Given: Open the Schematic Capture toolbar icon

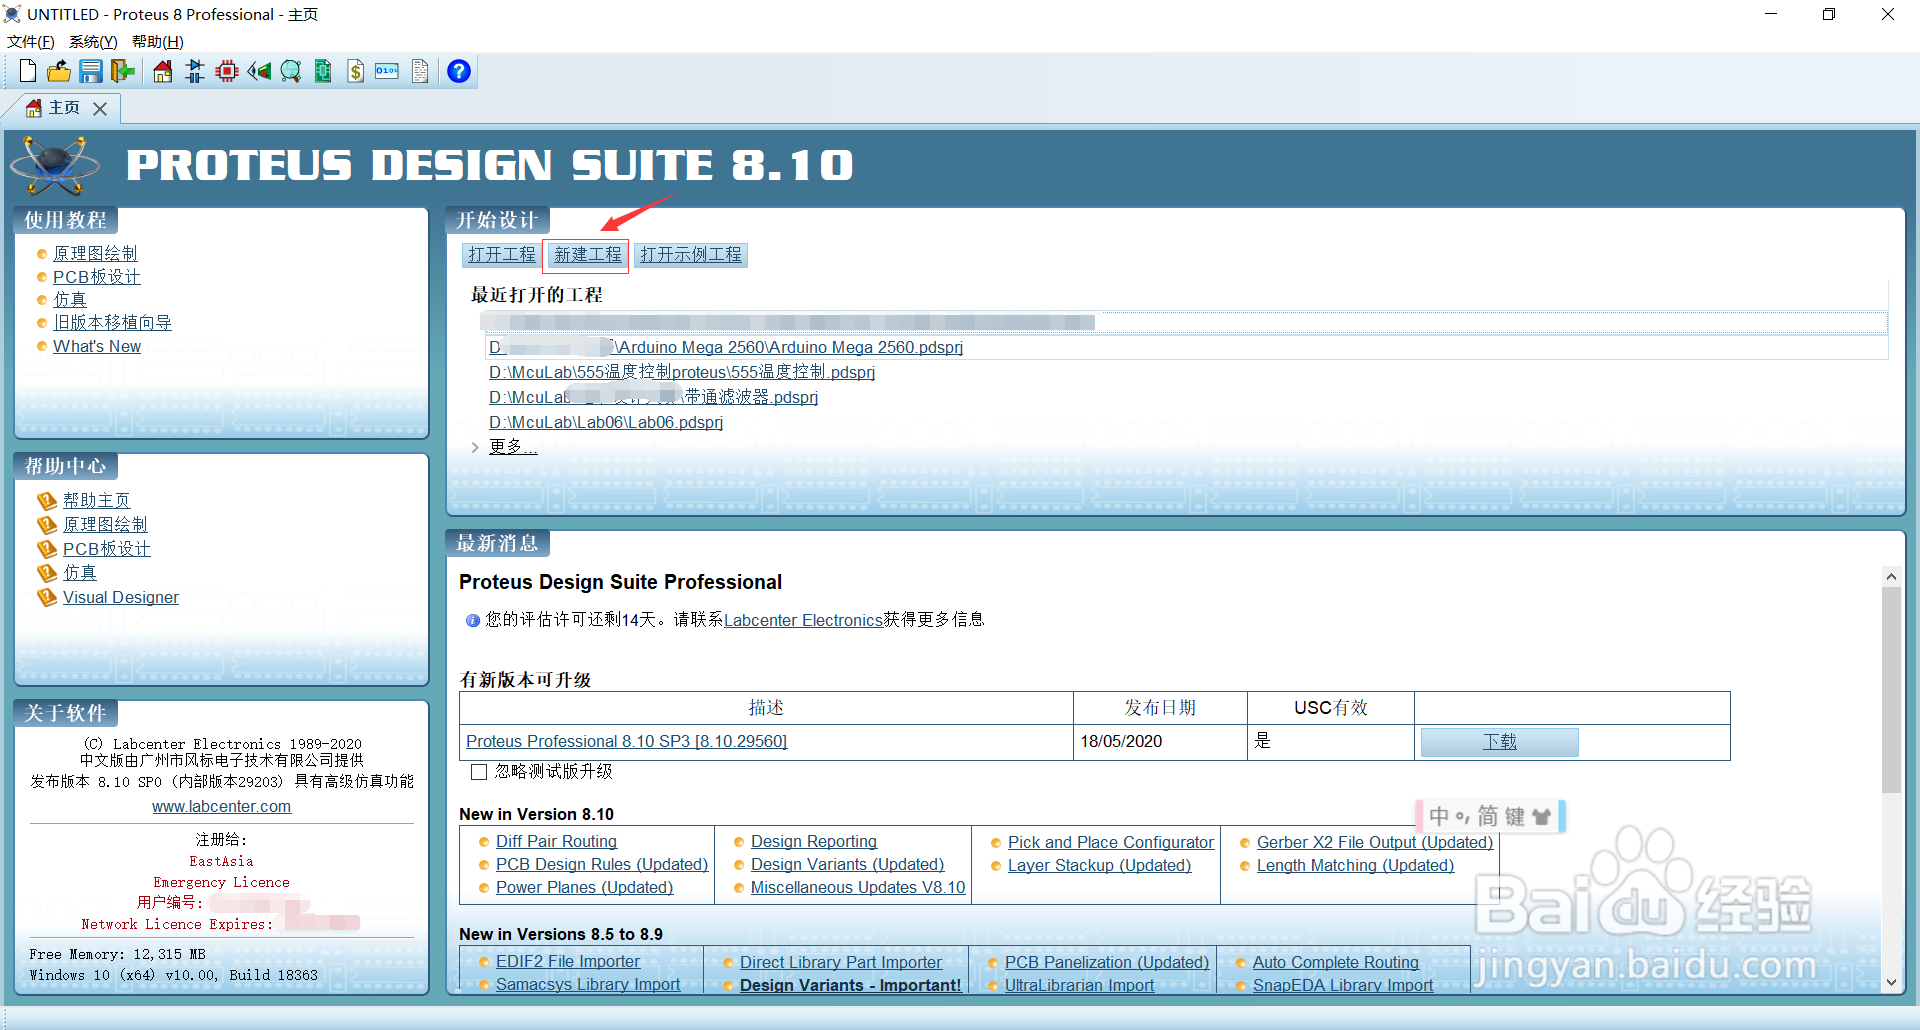Looking at the screenshot, I should tap(194, 71).
